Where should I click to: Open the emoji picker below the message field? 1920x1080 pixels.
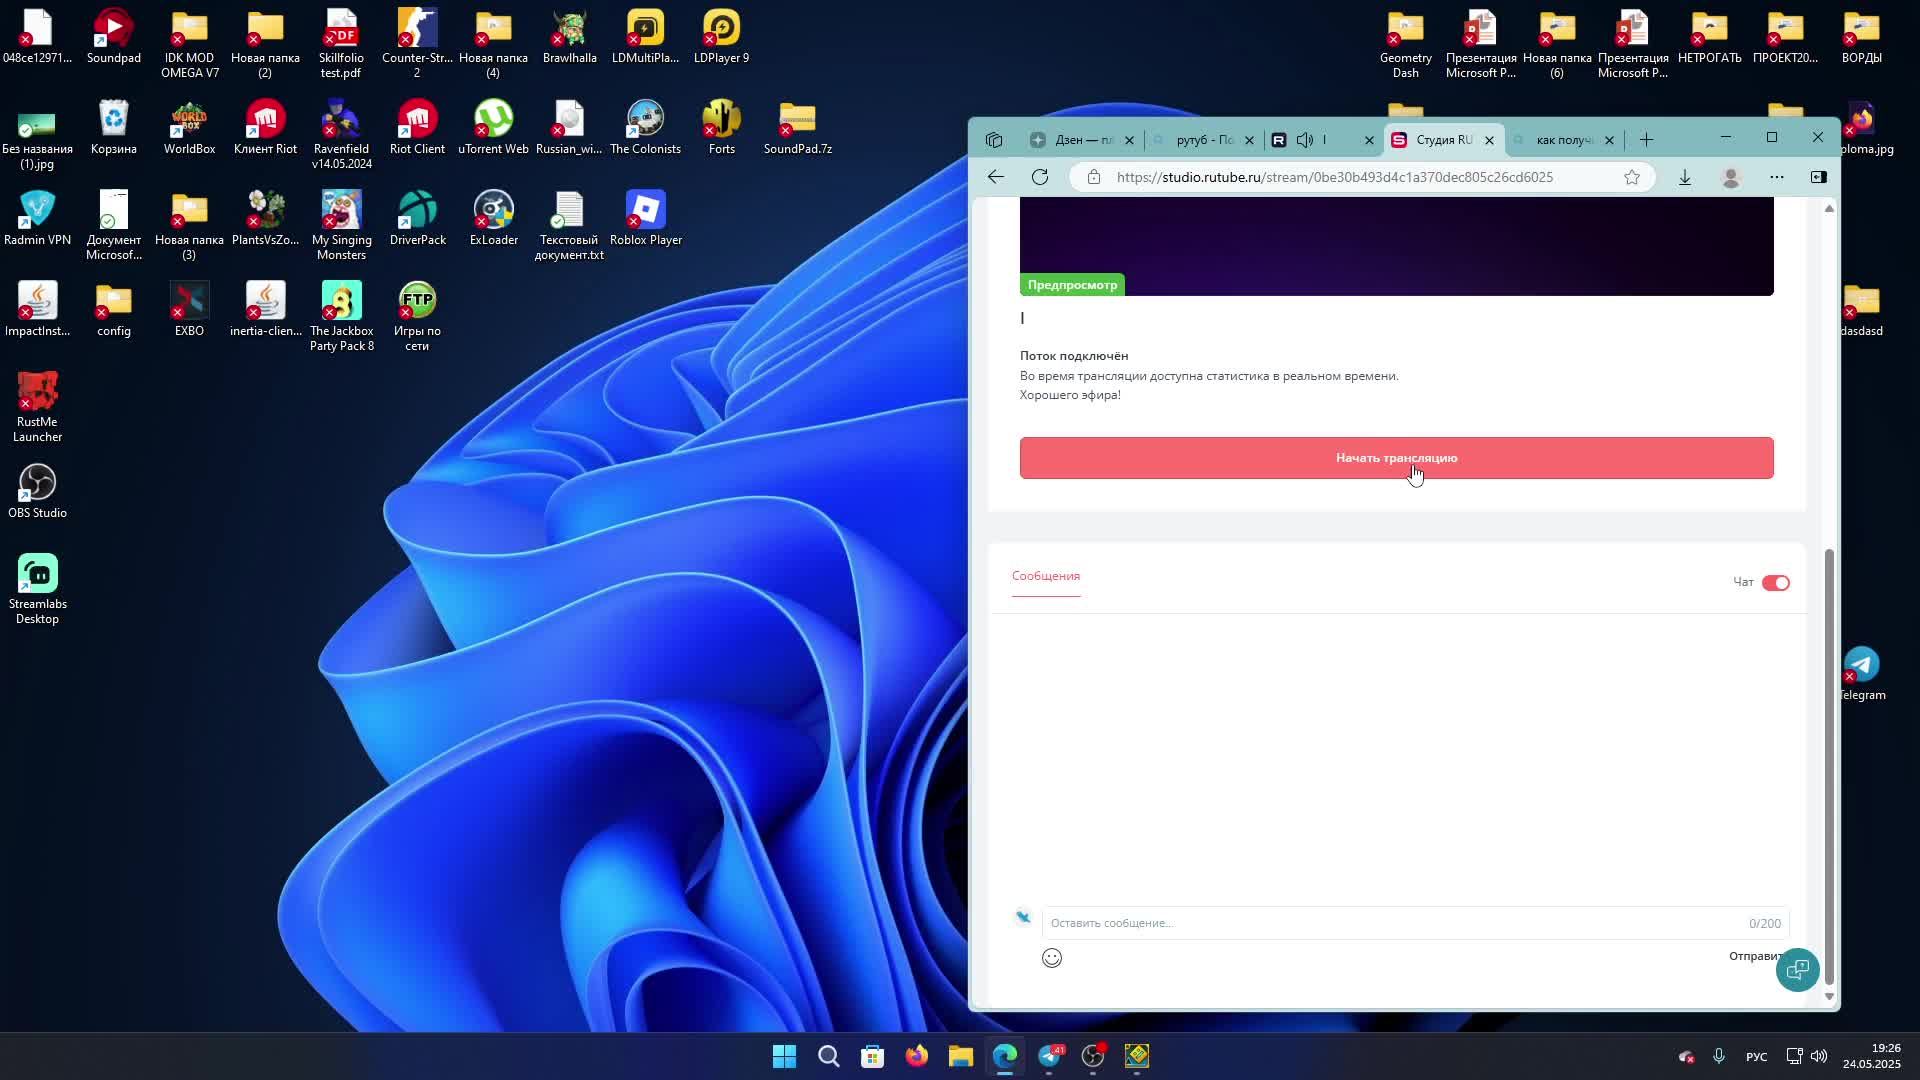click(1052, 958)
